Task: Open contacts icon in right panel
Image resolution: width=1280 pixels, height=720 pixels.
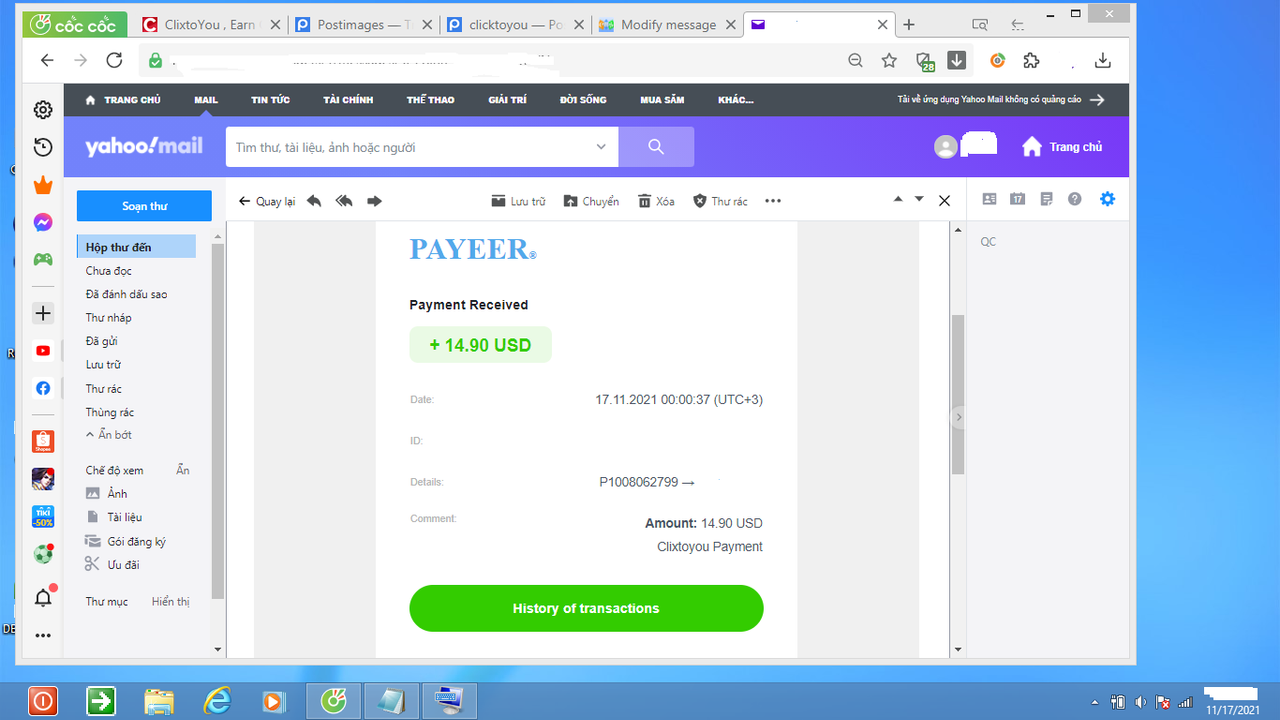Action: coord(989,199)
